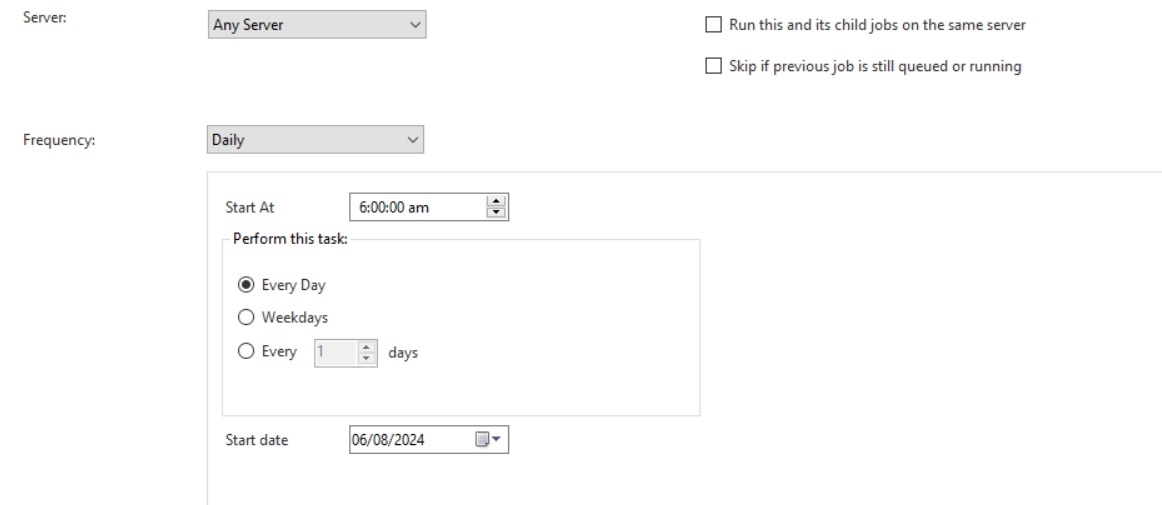
Task: Select the year 2024 in Start date
Action: tap(409, 439)
